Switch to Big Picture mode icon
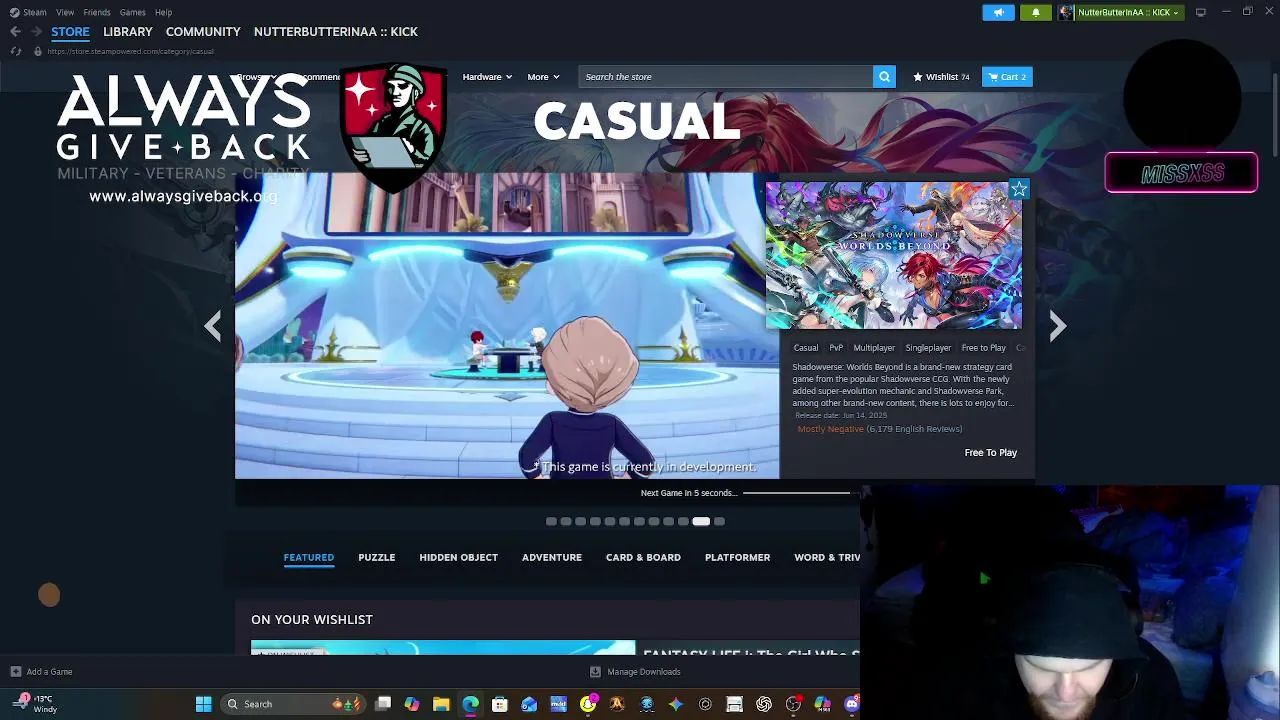The image size is (1280, 720). [1200, 12]
